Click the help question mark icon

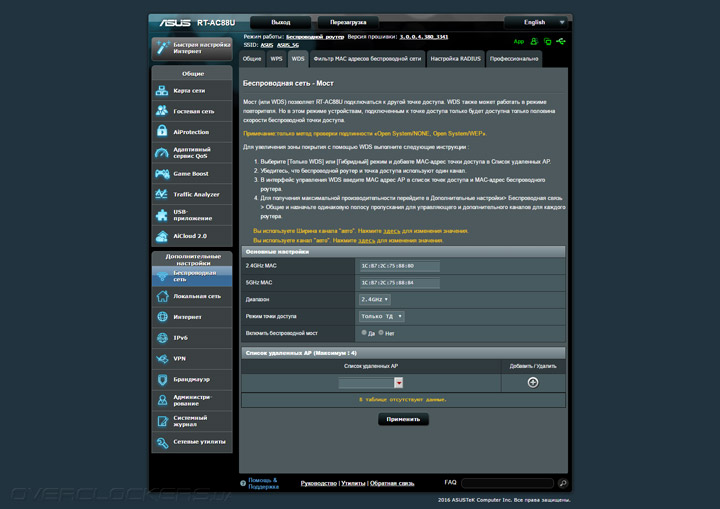pyautogui.click(x=243, y=483)
